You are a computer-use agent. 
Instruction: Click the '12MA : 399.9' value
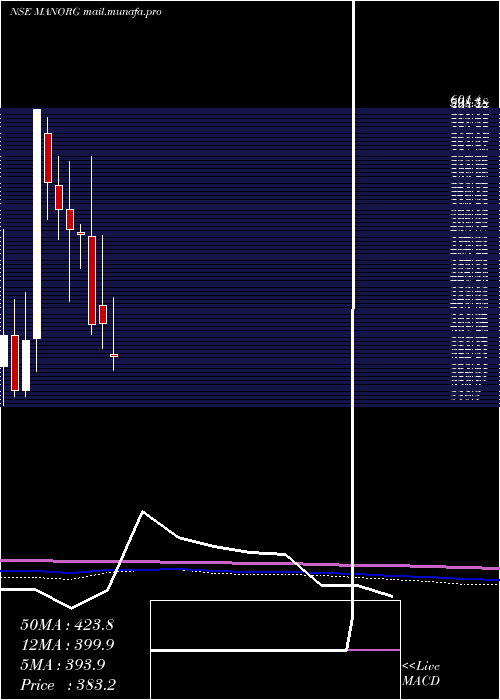coord(67,645)
